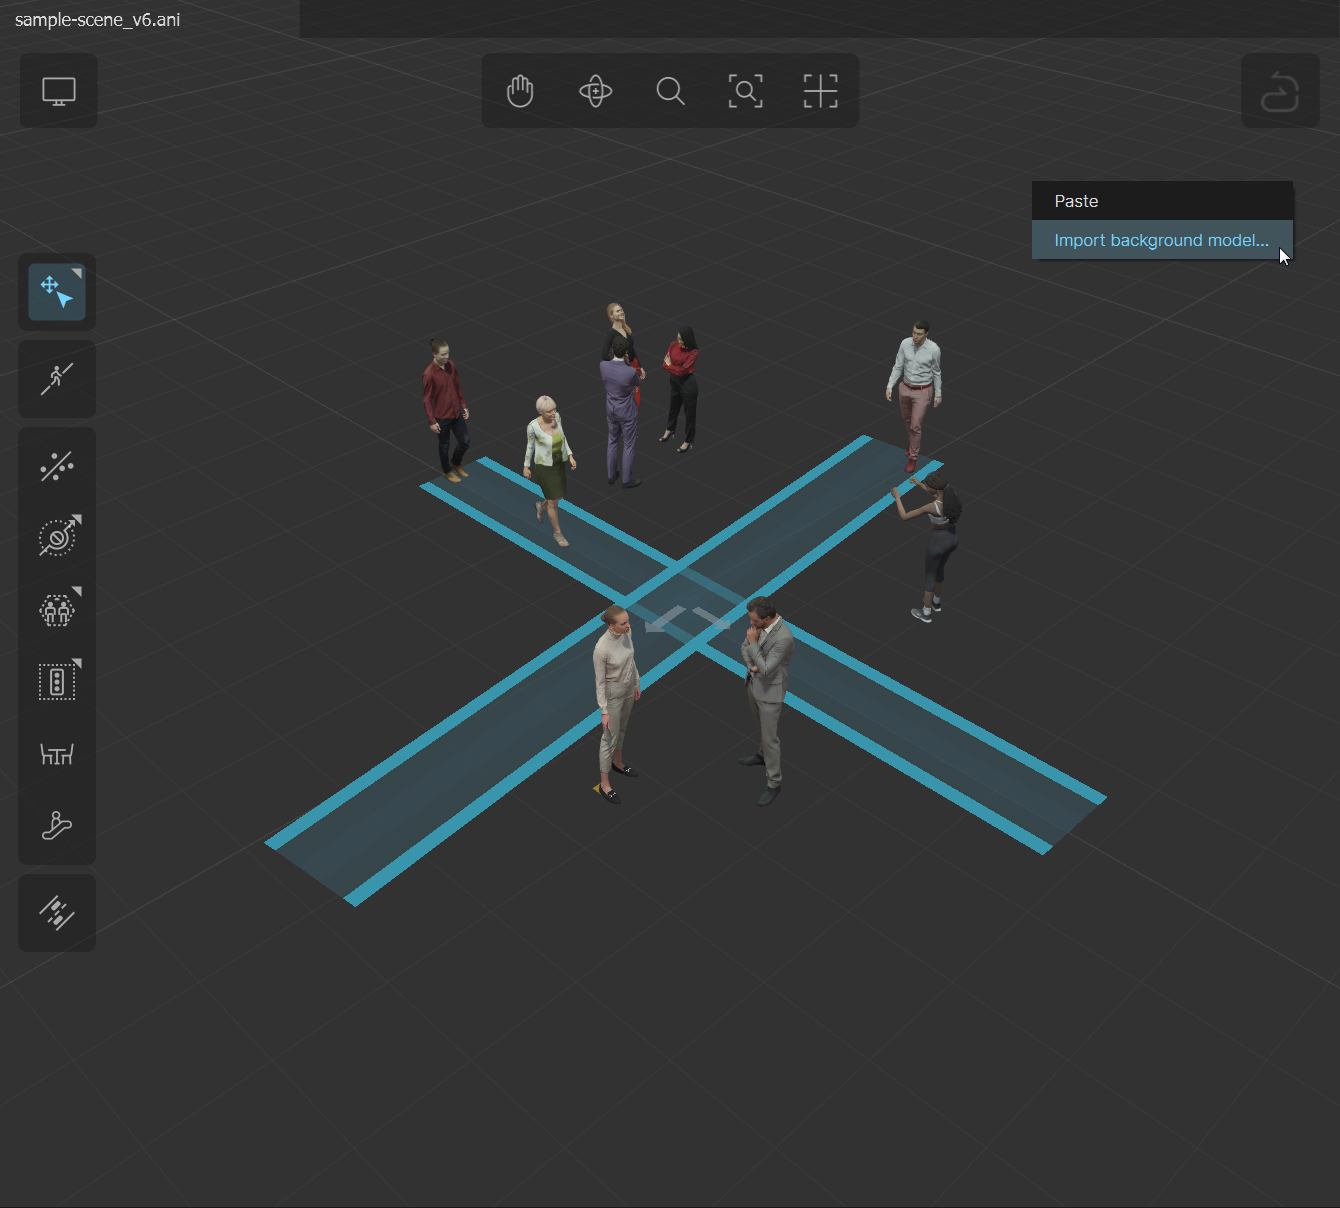
Task: Select the table and chairs seating tool
Action: (x=57, y=754)
